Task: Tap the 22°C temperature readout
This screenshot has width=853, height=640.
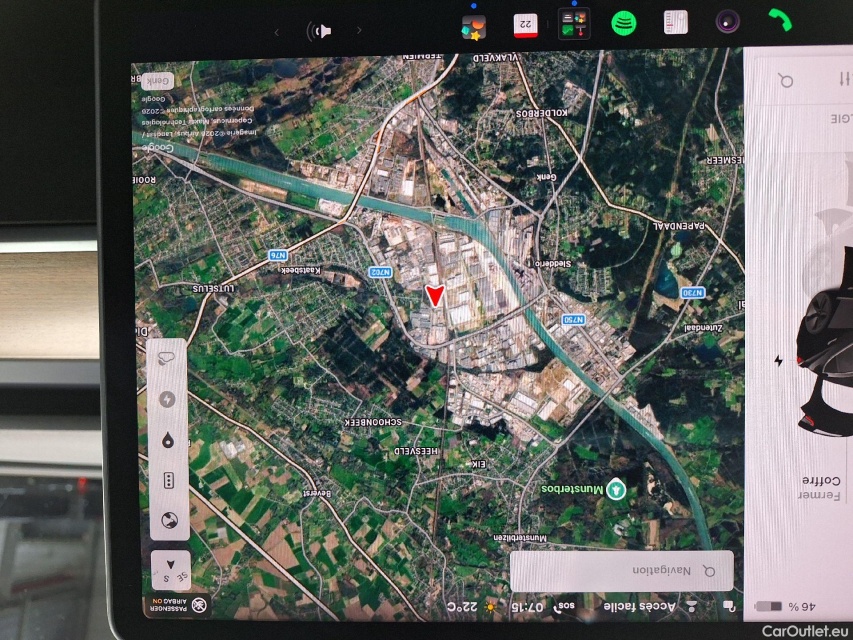Action: [x=462, y=606]
